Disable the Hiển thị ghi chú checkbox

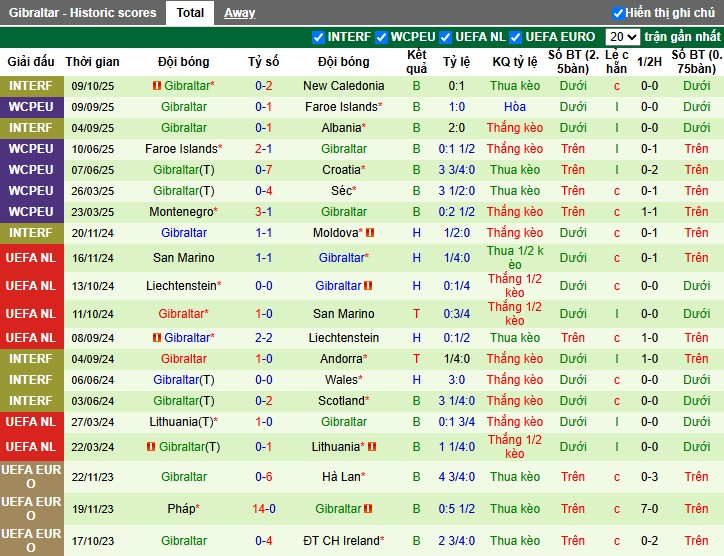coord(618,13)
